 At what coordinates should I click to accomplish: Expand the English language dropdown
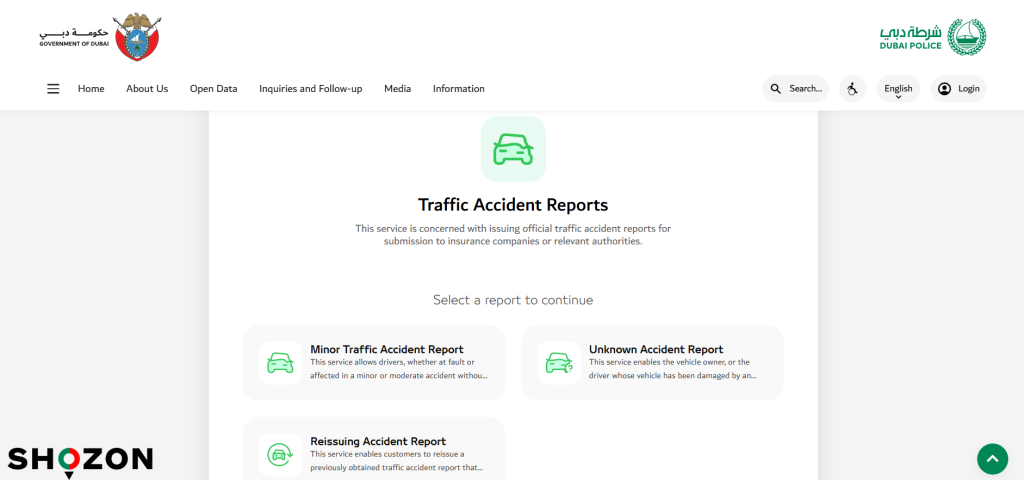click(x=898, y=89)
